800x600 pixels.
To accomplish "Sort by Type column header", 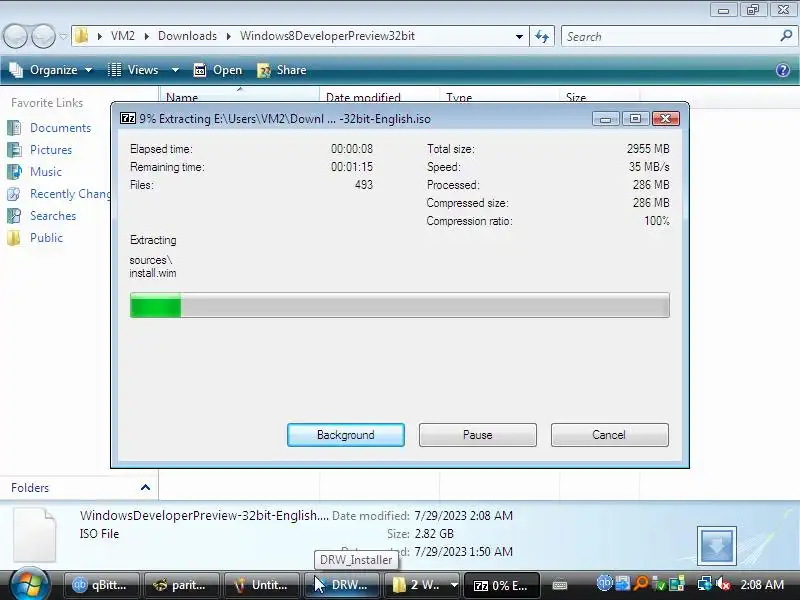I will pyautogui.click(x=499, y=96).
